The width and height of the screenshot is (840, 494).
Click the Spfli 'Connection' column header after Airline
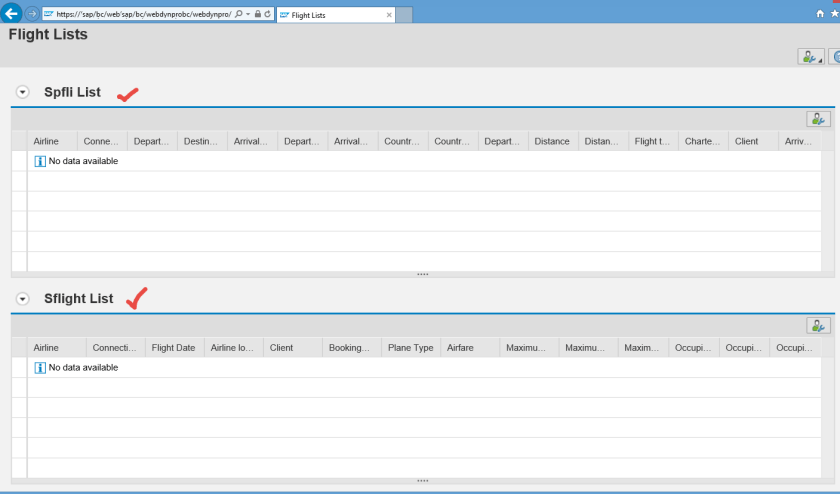click(x=102, y=141)
